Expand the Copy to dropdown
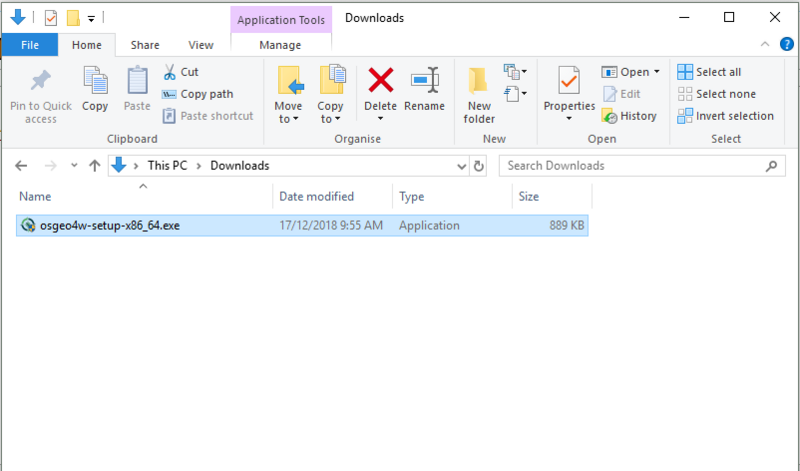800x471 pixels. tap(330, 119)
